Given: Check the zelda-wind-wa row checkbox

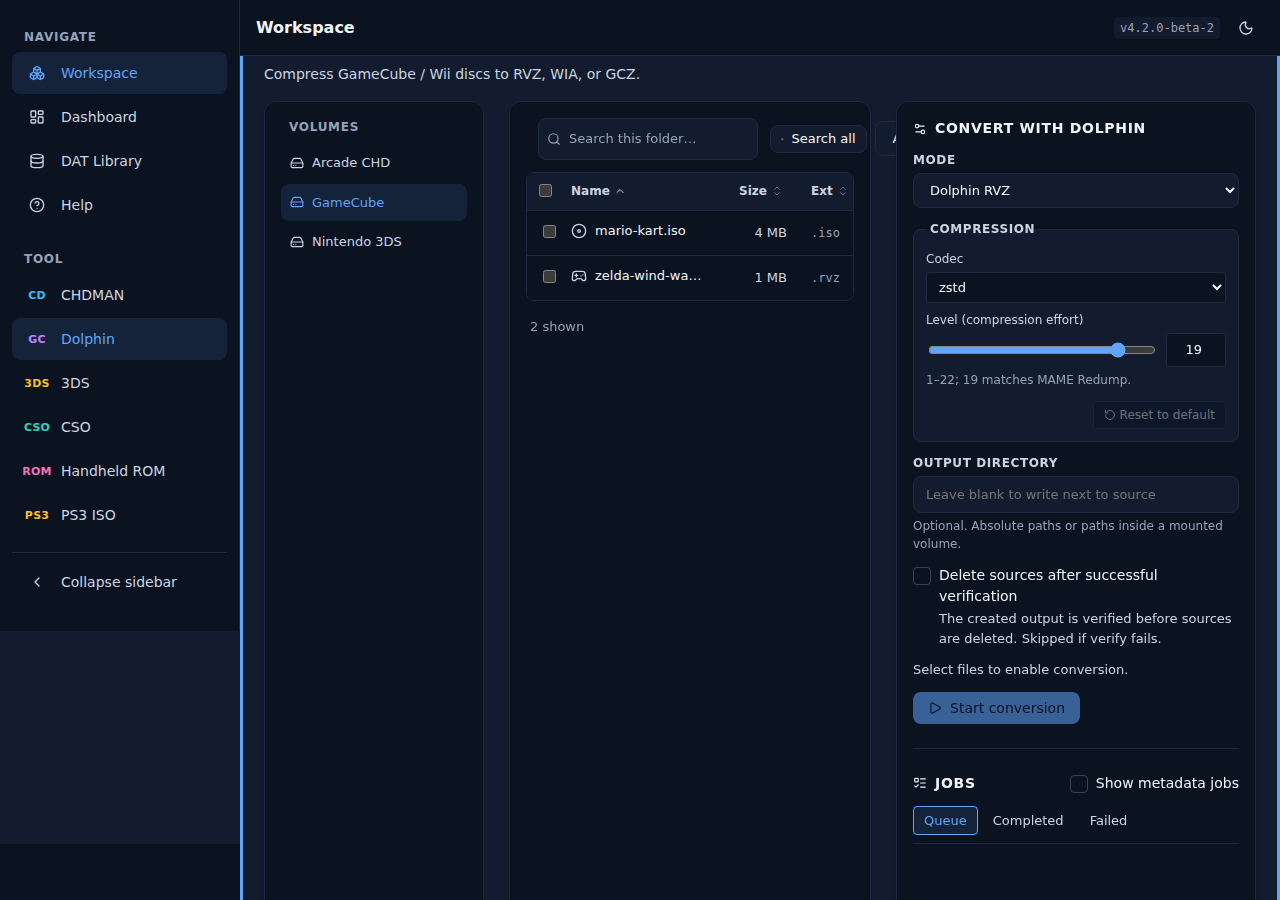Looking at the screenshot, I should (549, 277).
